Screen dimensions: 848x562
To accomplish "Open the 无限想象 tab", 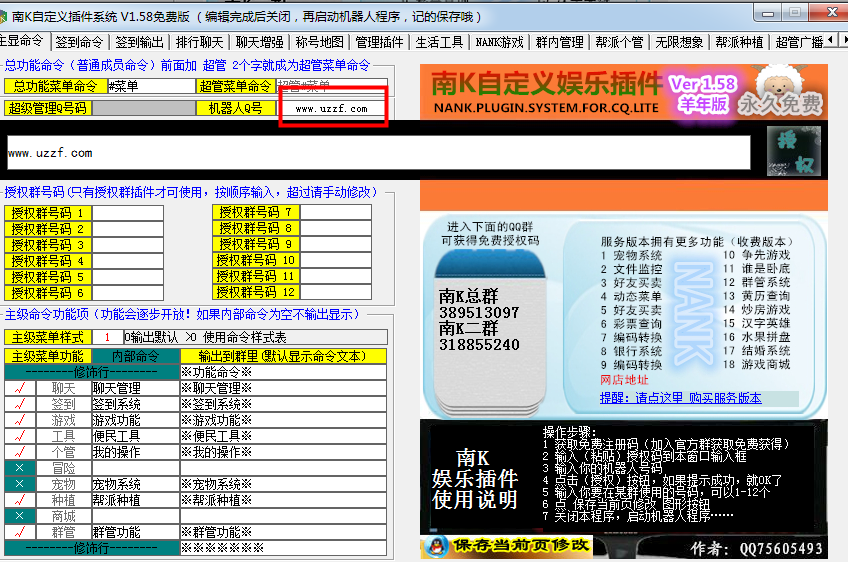I will coord(679,42).
